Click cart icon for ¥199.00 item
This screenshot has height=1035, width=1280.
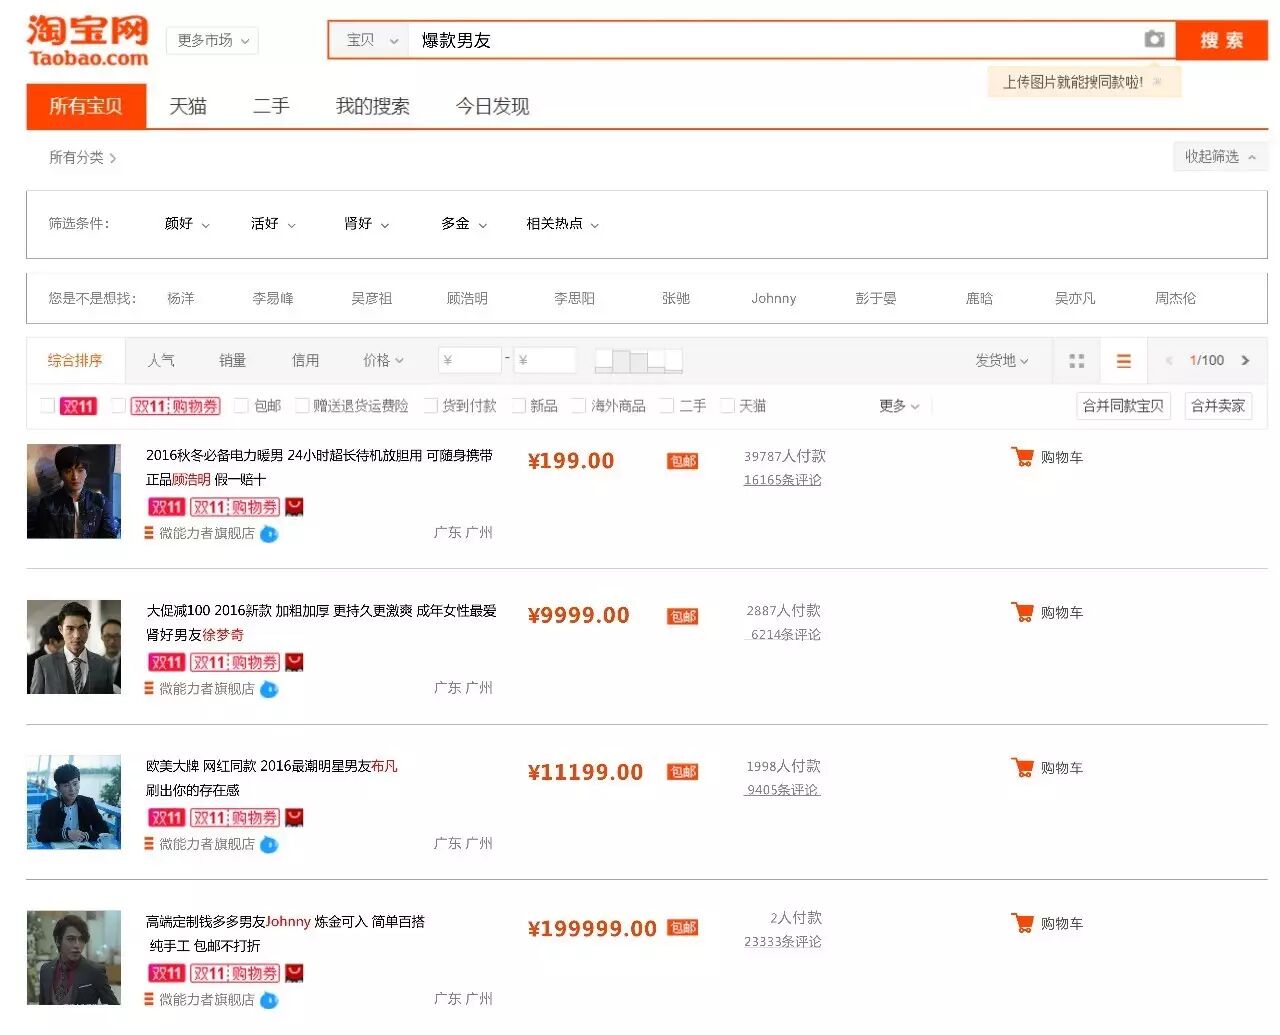point(1022,457)
